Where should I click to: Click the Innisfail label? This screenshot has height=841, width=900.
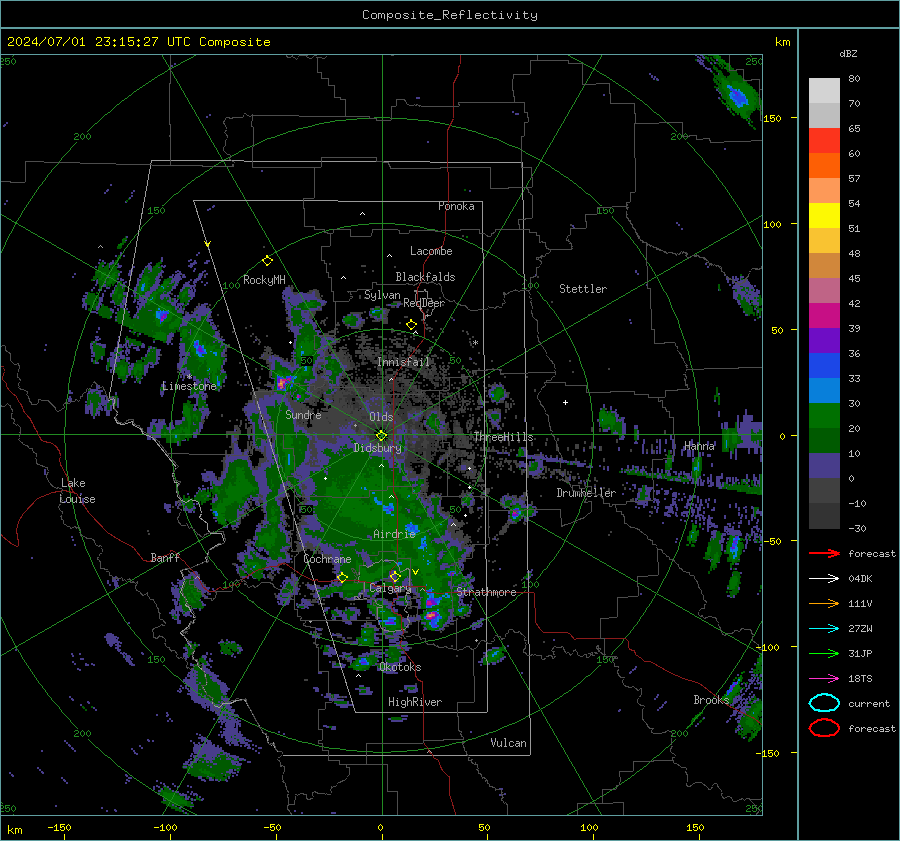point(404,362)
